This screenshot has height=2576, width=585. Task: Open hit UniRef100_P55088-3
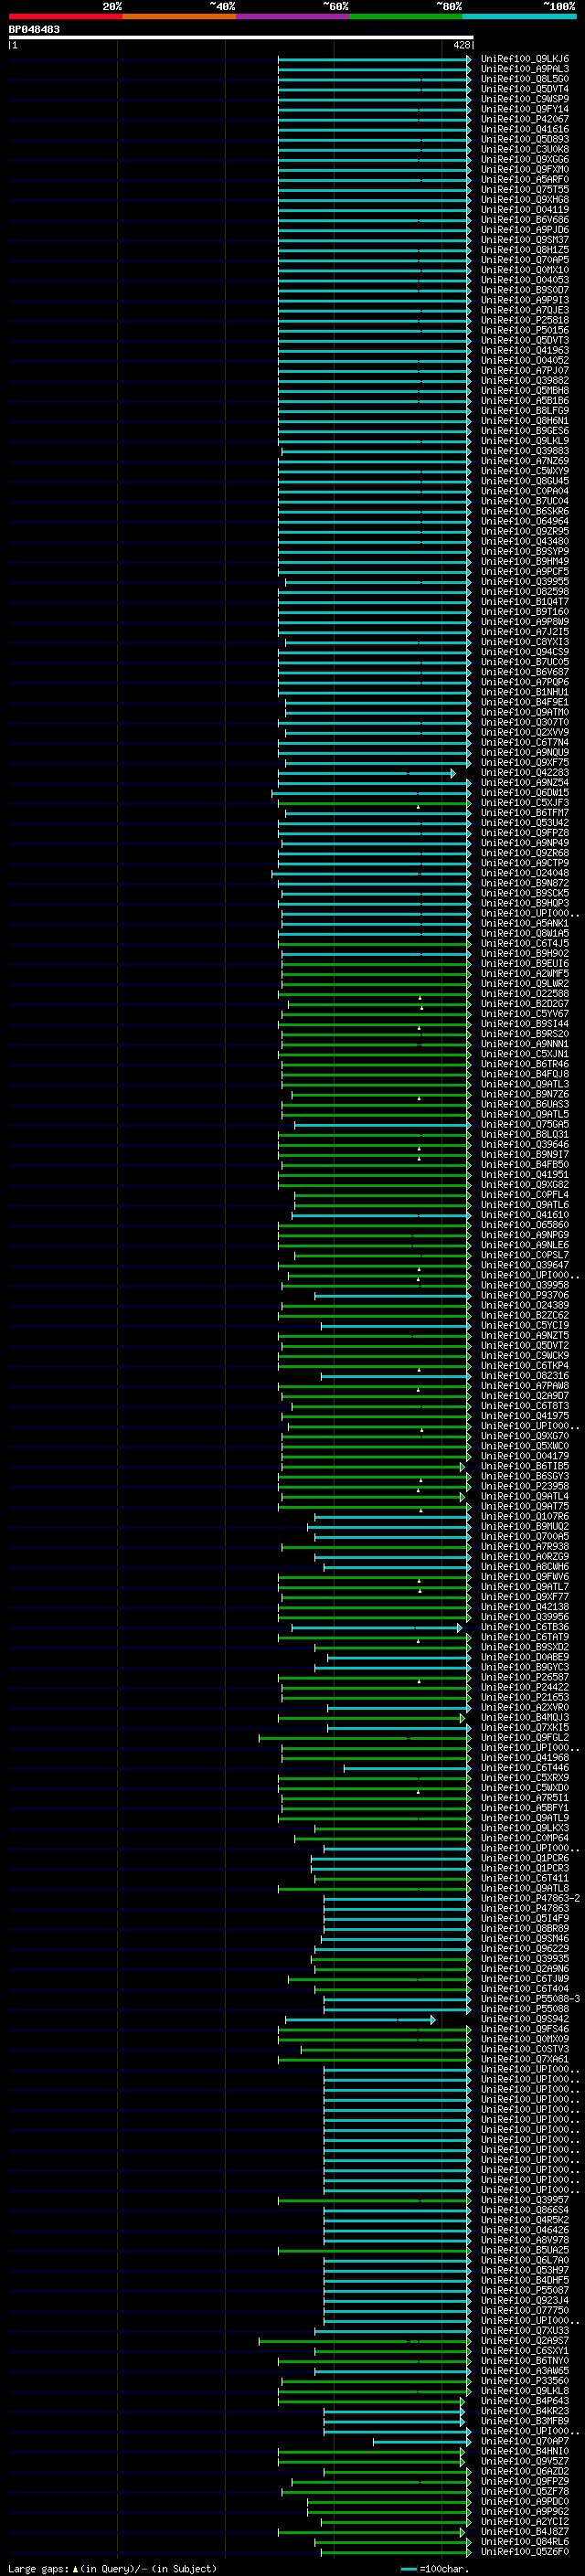point(531,1998)
